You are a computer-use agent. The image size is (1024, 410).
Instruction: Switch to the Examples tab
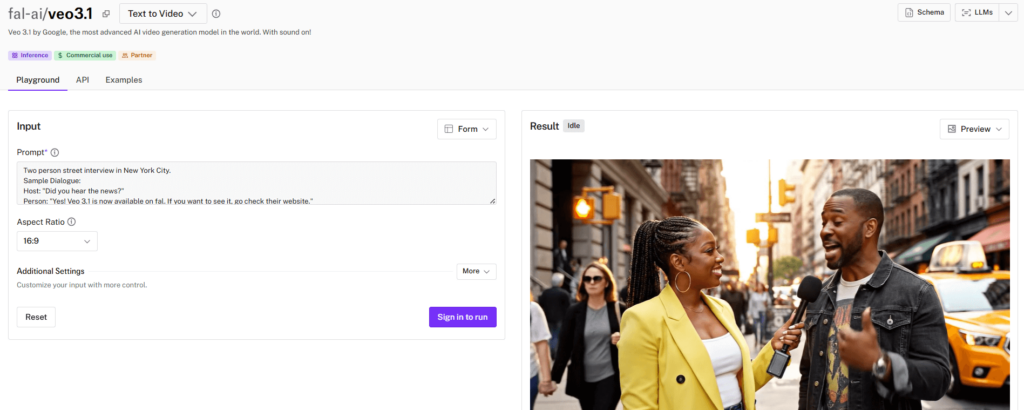point(123,80)
